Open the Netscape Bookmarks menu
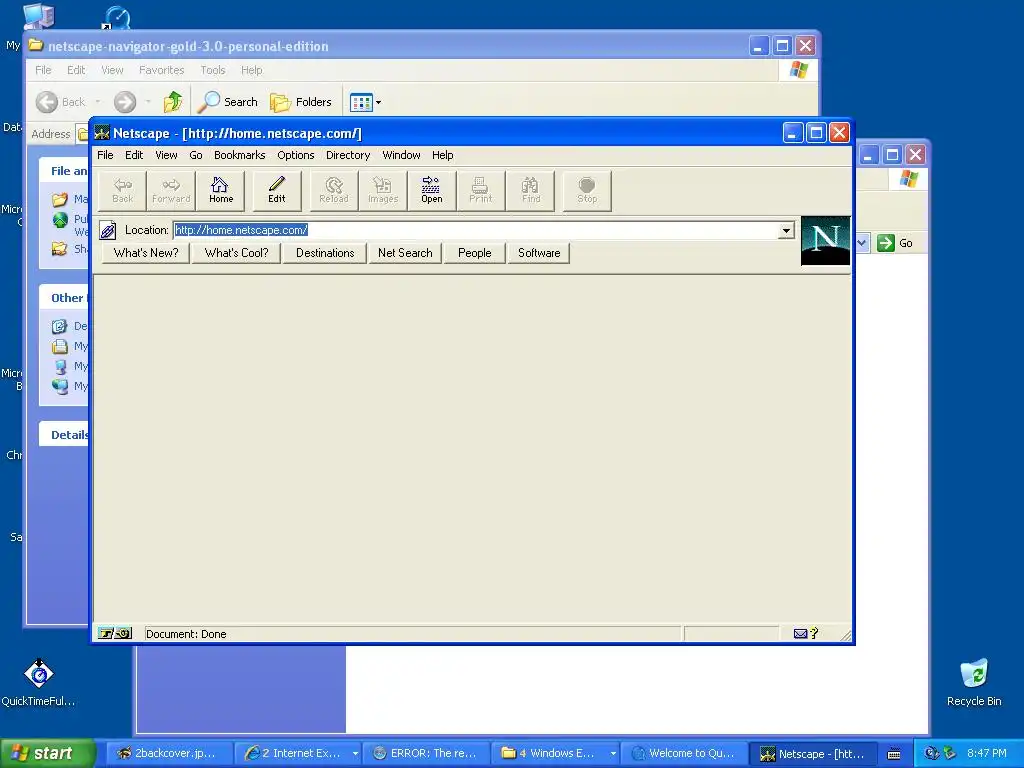 click(x=240, y=155)
